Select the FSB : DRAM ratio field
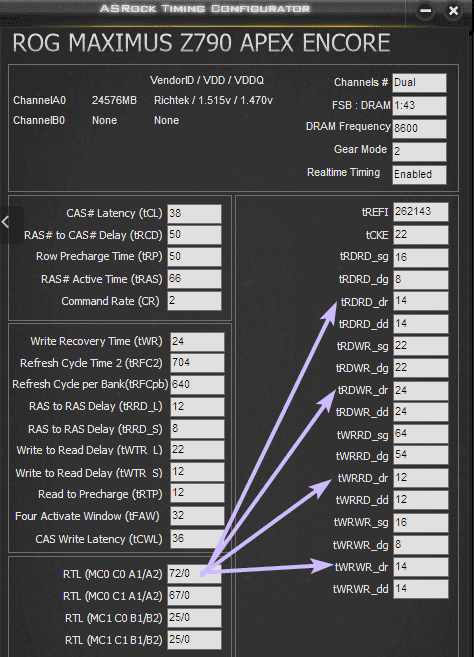Viewport: 474px width, 657px height. point(420,106)
